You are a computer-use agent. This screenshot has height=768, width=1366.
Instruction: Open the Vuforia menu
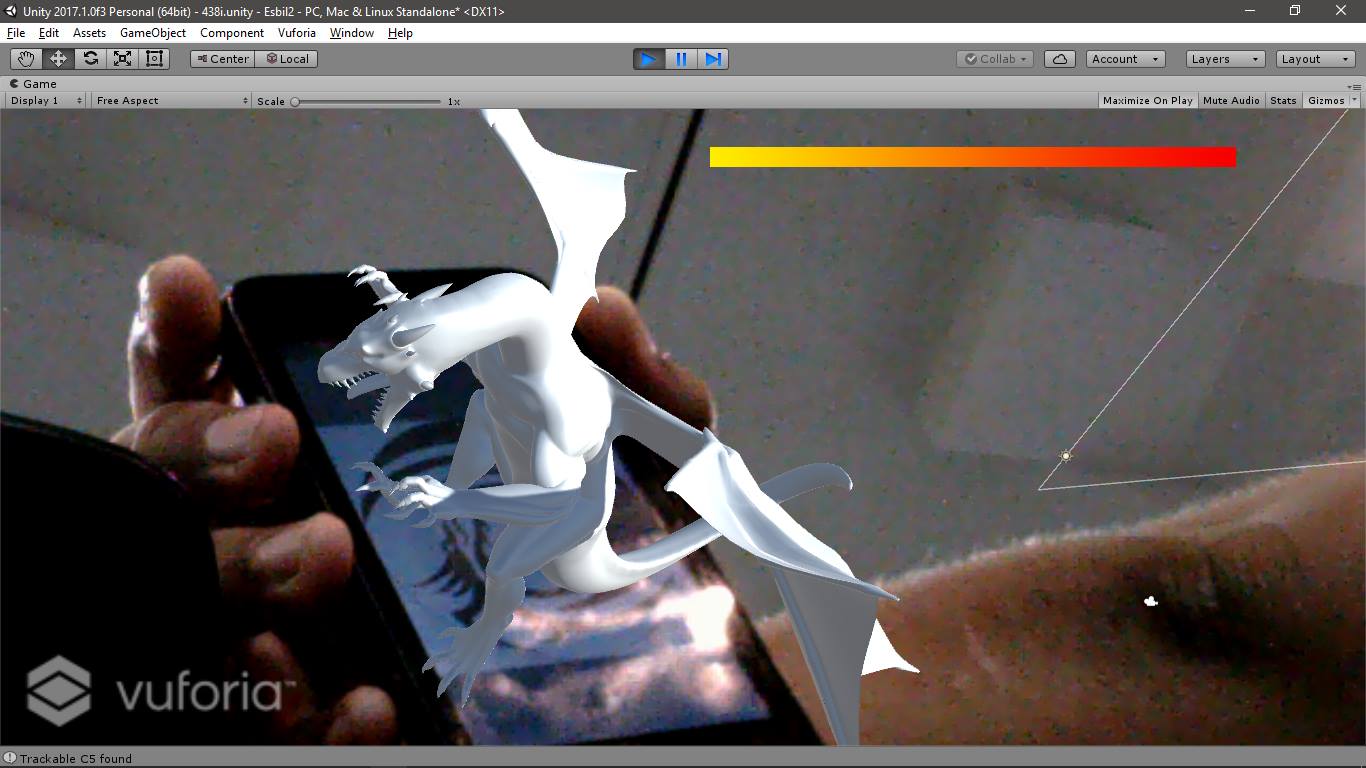(x=297, y=33)
